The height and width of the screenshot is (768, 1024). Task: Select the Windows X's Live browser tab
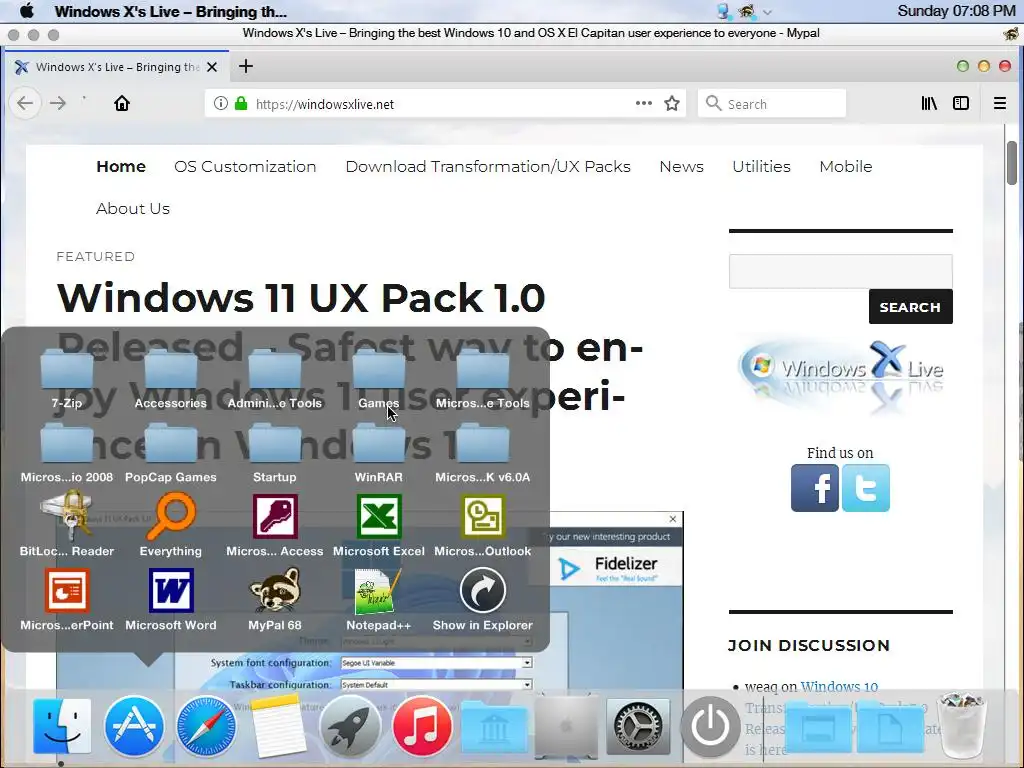(x=116, y=67)
